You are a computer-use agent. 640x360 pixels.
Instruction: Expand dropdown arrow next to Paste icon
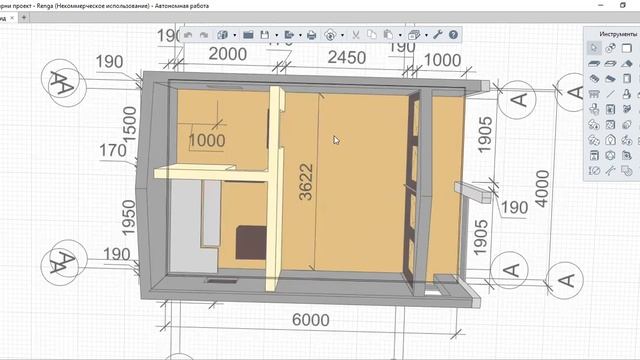point(400,36)
